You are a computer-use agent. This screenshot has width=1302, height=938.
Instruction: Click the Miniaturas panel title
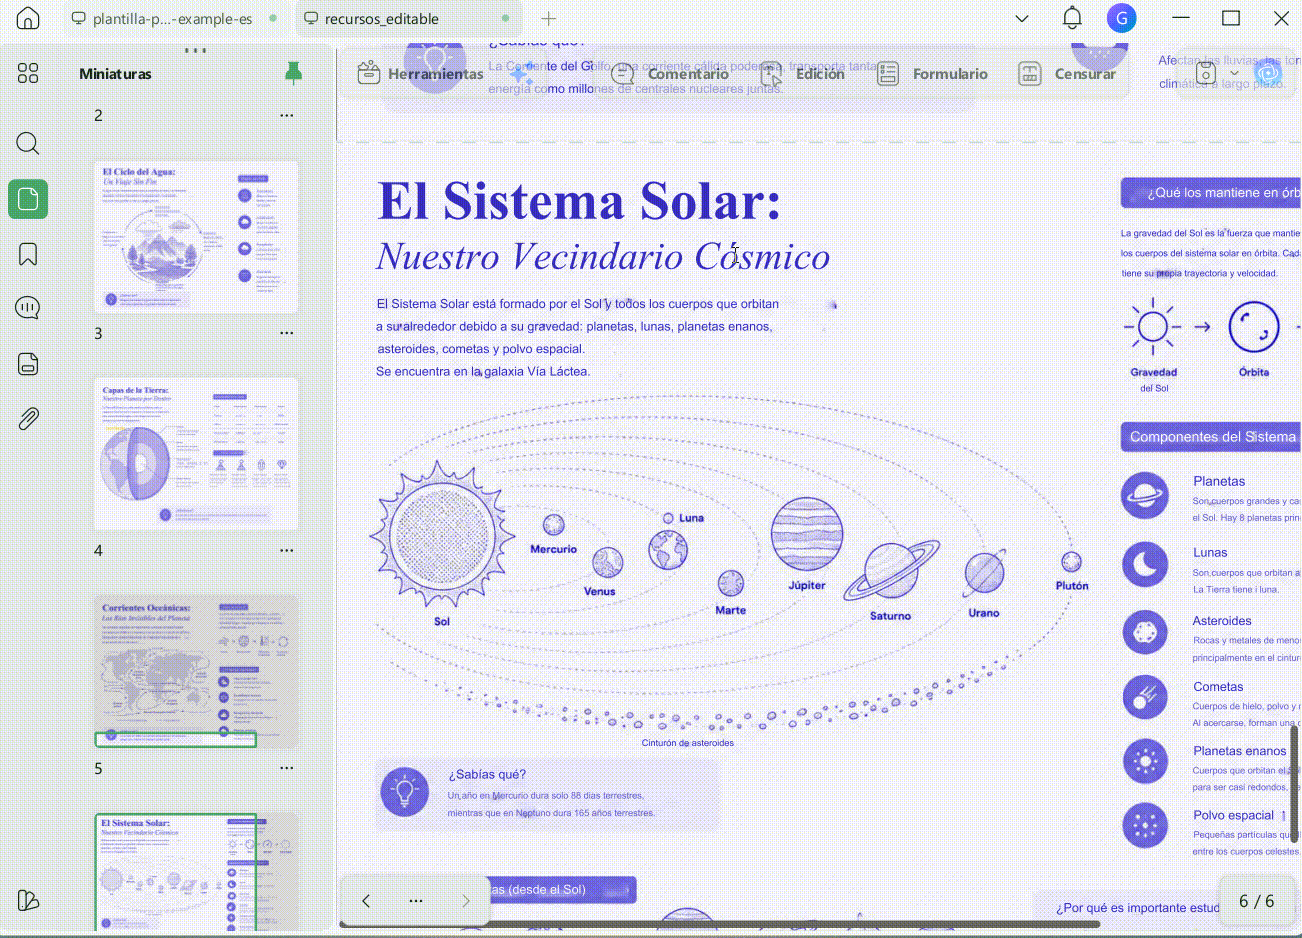pyautogui.click(x=115, y=73)
